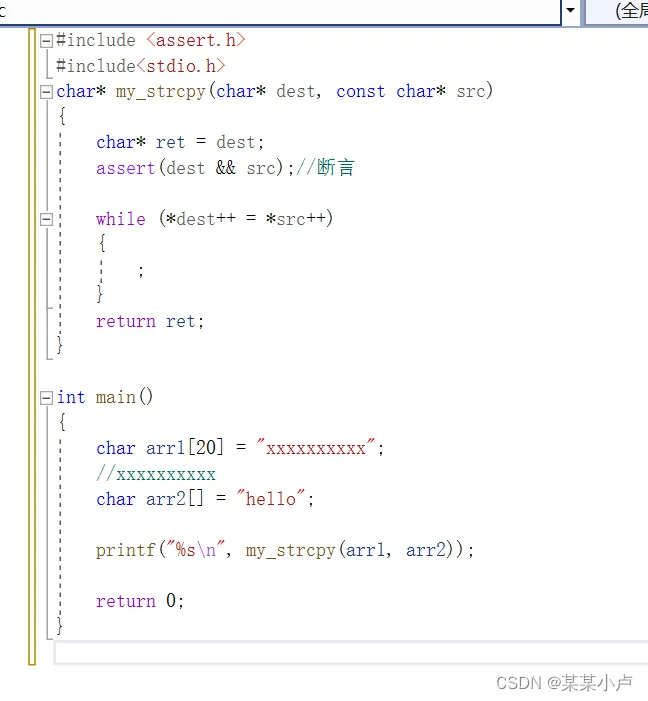This screenshot has width=648, height=701.
Task: Click the text "#include<stdio.h>"
Action: click(140, 66)
